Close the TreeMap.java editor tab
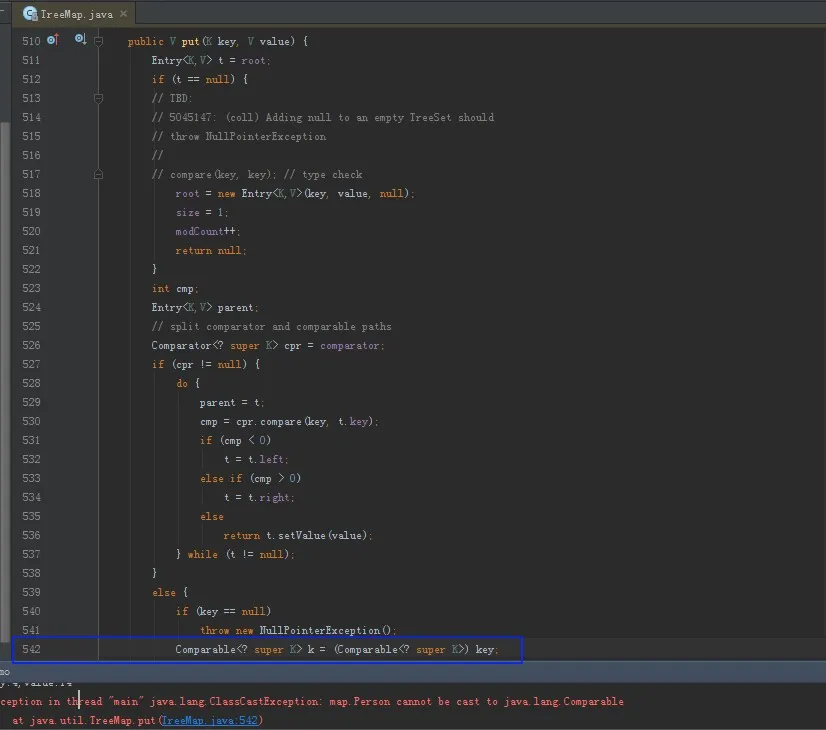Screen dimensions: 826x730 click(122, 14)
